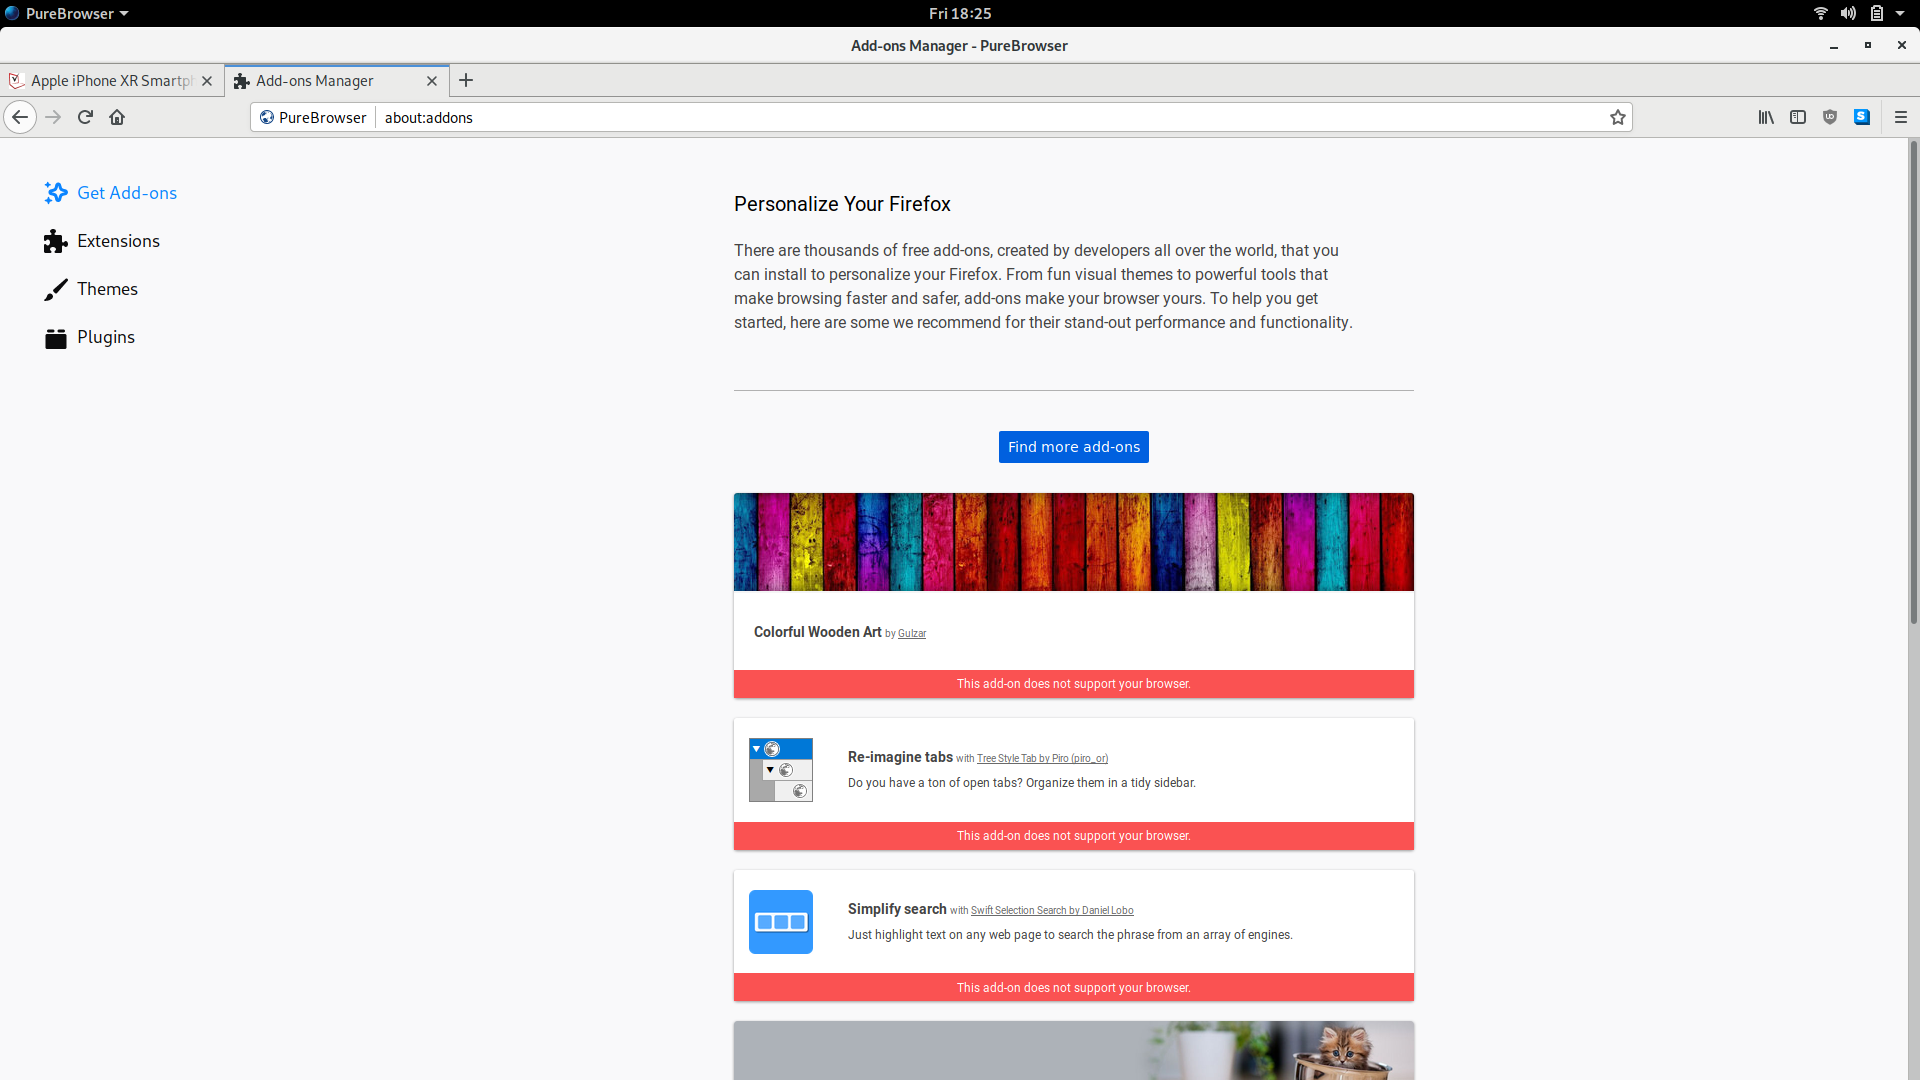
Task: Go to the home page icon
Action: pyautogui.click(x=117, y=117)
